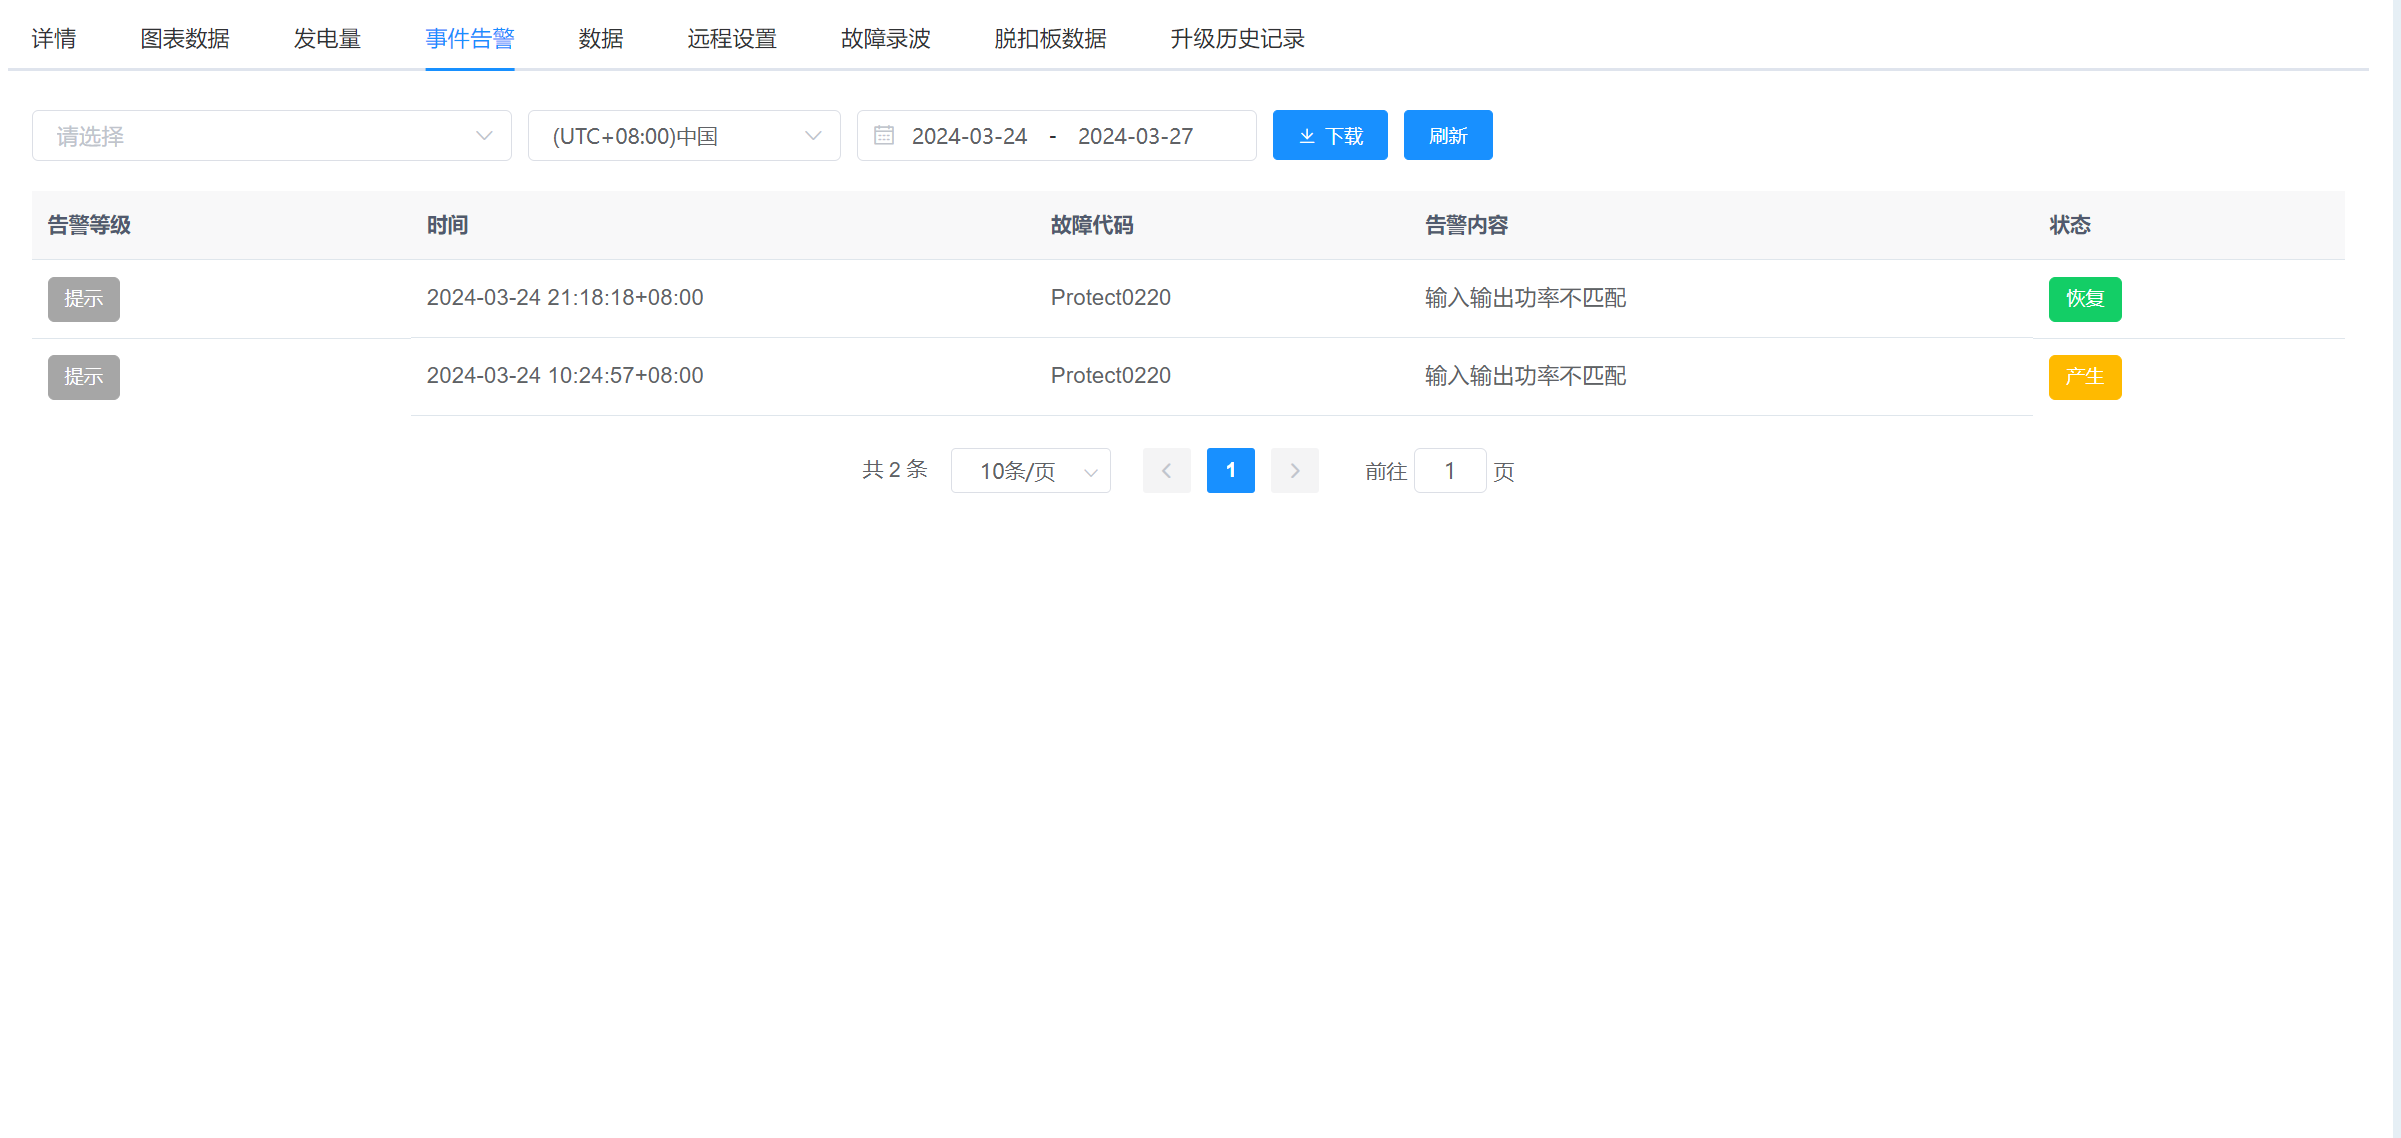Viewport: 2401px width, 1138px height.
Task: Click the 状态 column header
Action: point(2070,225)
